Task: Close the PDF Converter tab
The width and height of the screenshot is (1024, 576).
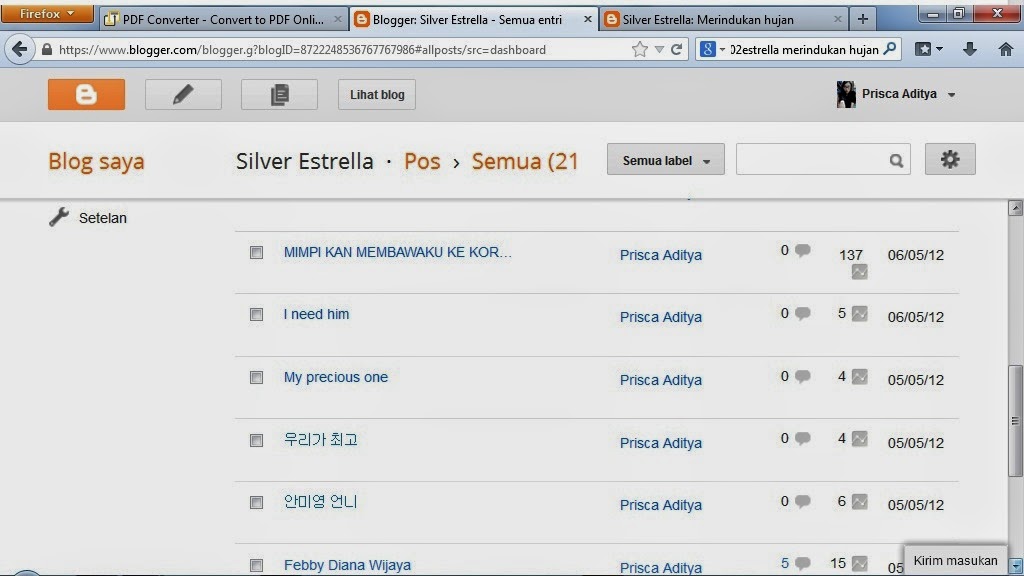Action: click(337, 20)
